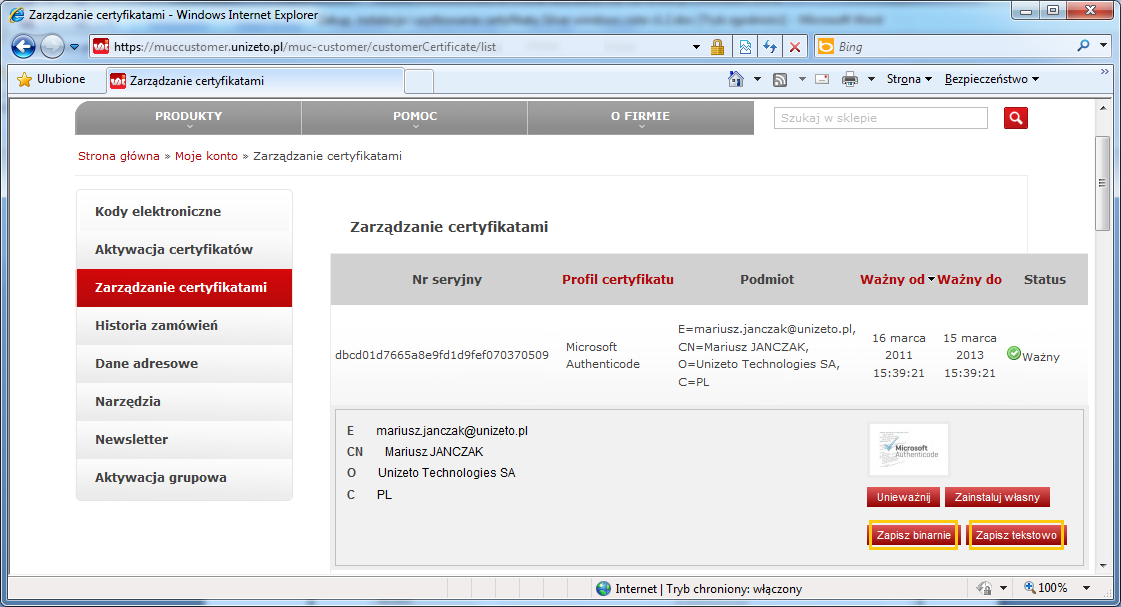Open the status bar privacy settings icon

tap(984, 588)
